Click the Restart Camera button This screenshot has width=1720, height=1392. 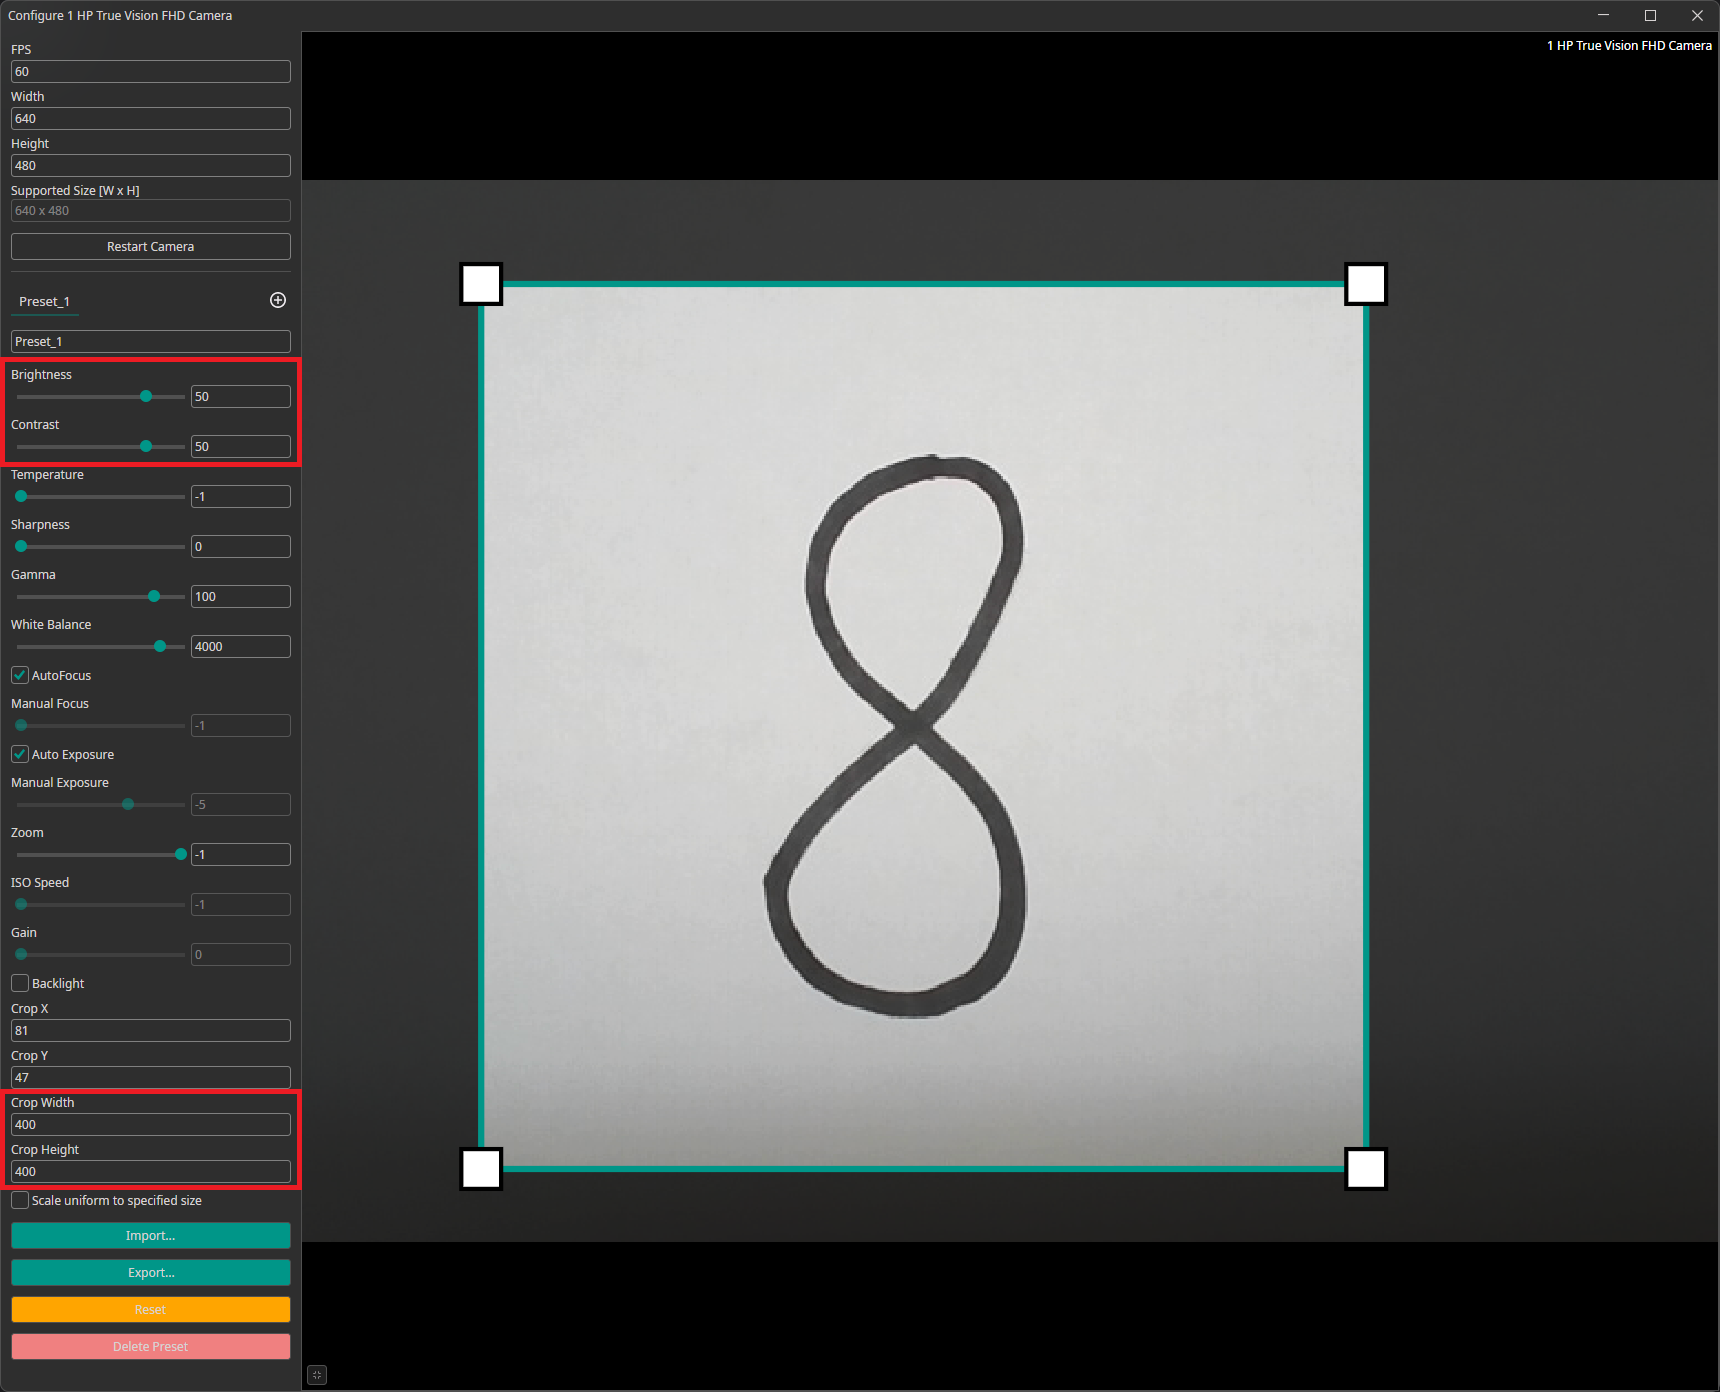[x=150, y=246]
